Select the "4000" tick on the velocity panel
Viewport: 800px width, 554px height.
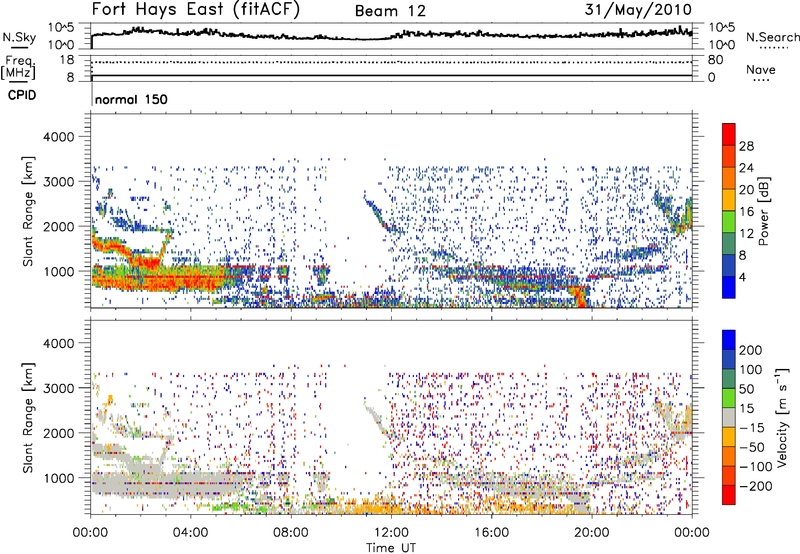[59, 343]
